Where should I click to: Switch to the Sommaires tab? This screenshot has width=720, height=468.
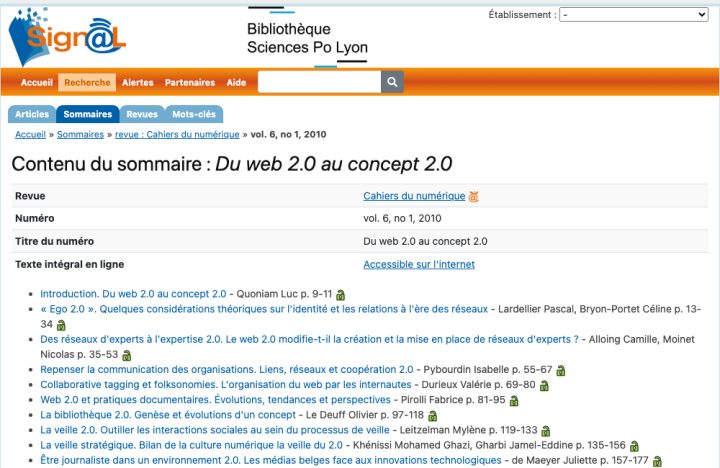coord(88,114)
